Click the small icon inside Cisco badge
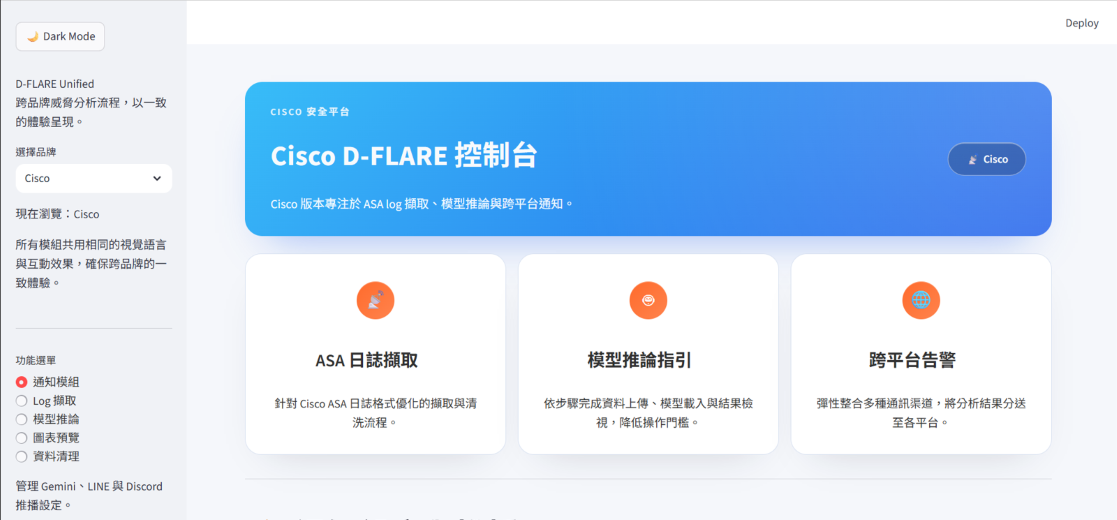The image size is (1117, 520). click(972, 159)
